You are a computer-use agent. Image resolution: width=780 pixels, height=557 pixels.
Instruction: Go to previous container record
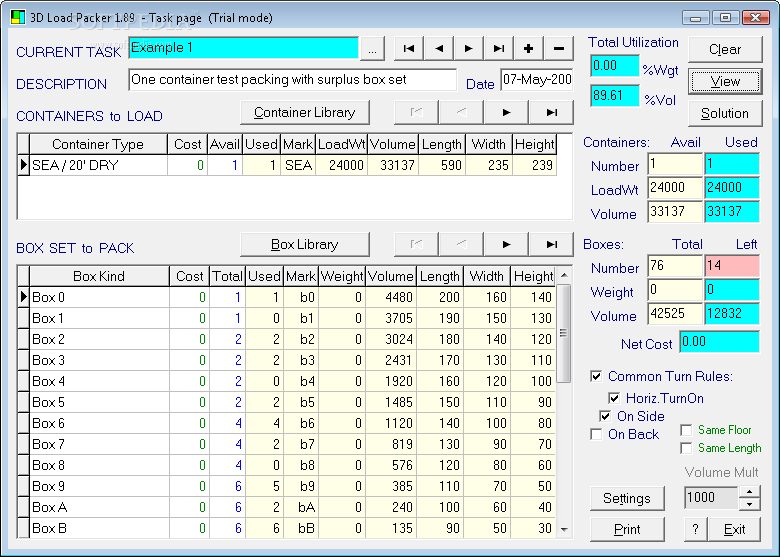tap(461, 112)
